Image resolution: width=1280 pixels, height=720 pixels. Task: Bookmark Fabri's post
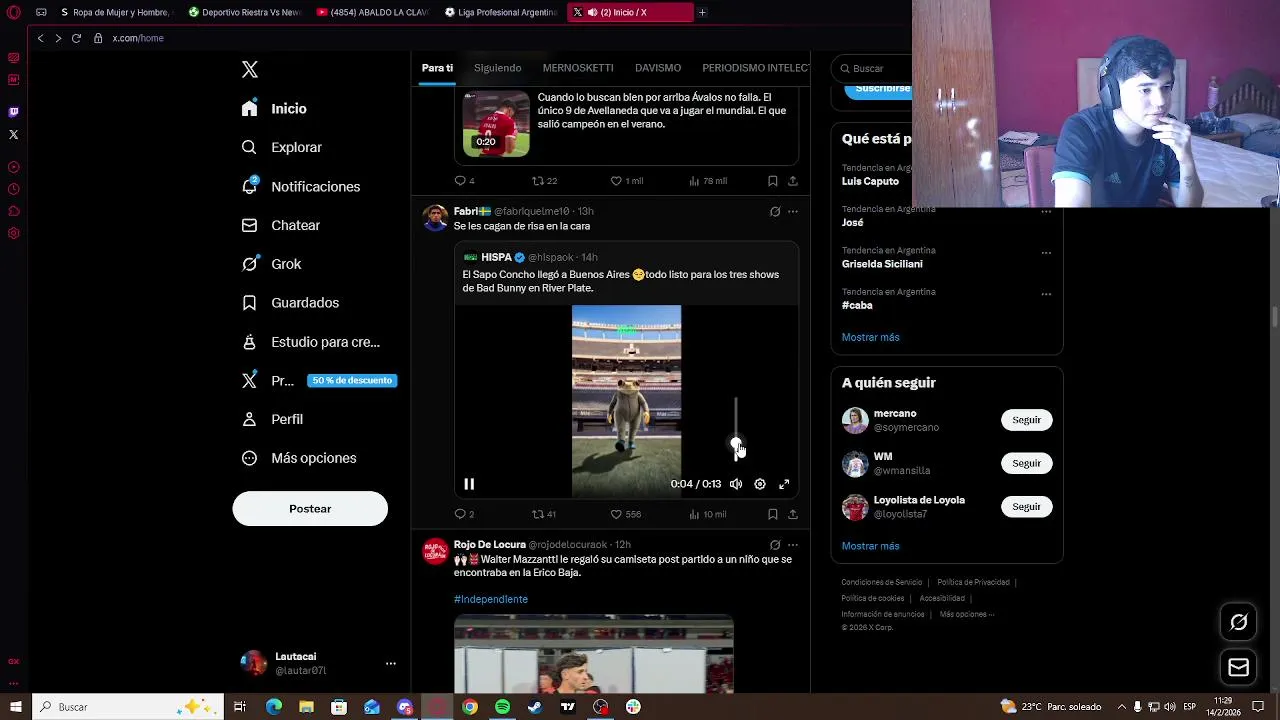772,514
